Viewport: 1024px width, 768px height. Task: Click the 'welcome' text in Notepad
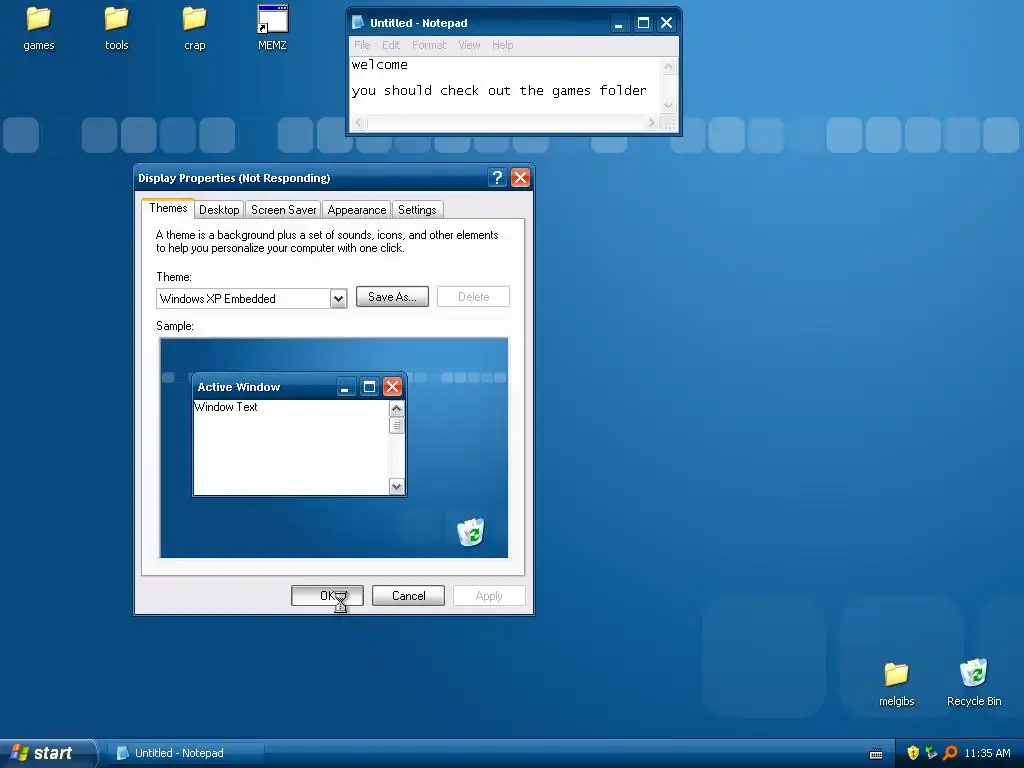pyautogui.click(x=379, y=65)
